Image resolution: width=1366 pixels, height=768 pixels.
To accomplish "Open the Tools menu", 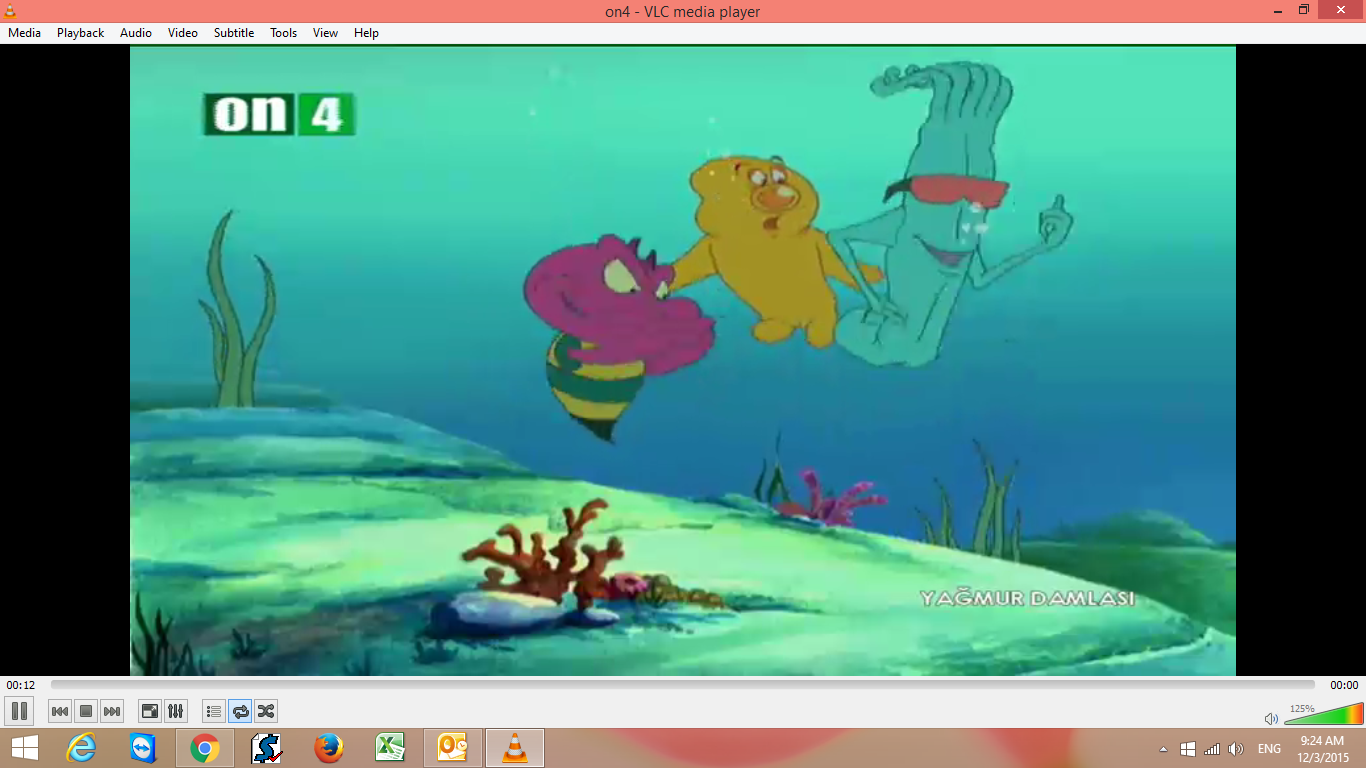I will click(x=284, y=33).
